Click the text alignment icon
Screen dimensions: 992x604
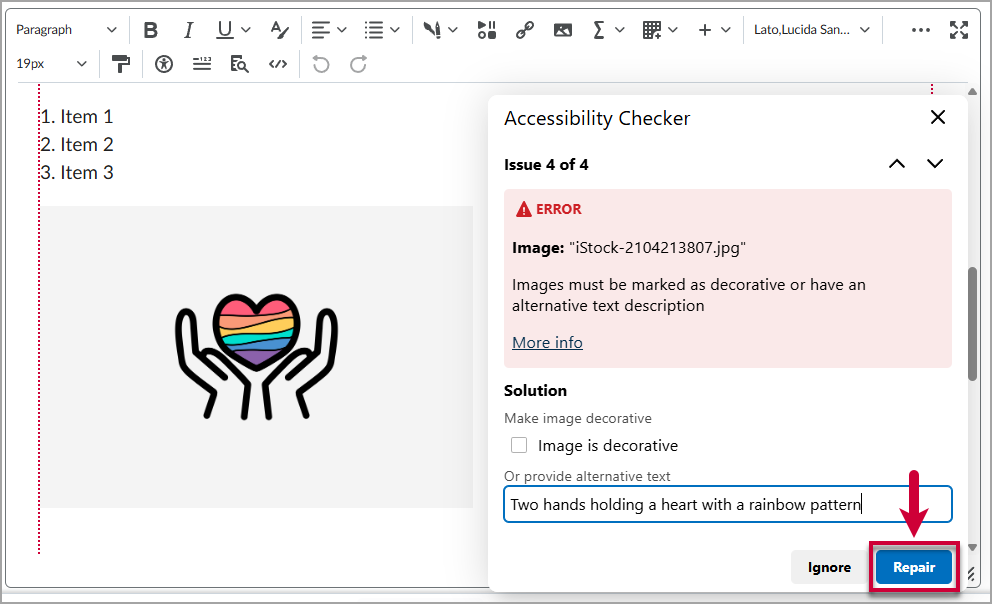[x=321, y=30]
